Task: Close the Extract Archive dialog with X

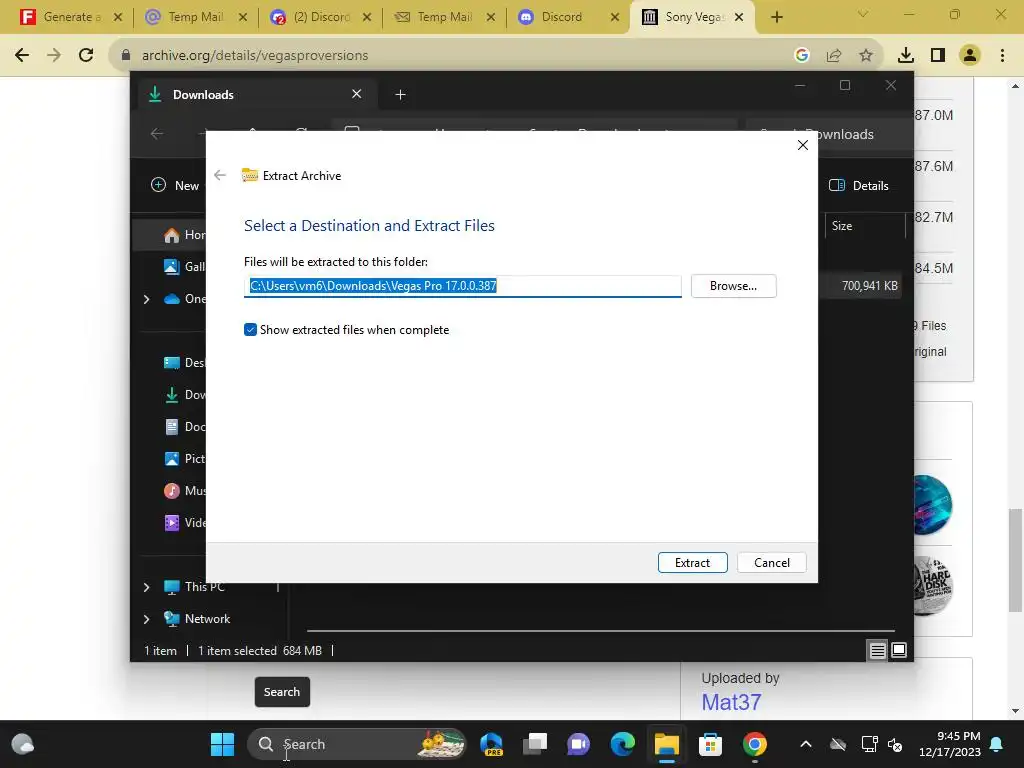Action: pos(803,145)
